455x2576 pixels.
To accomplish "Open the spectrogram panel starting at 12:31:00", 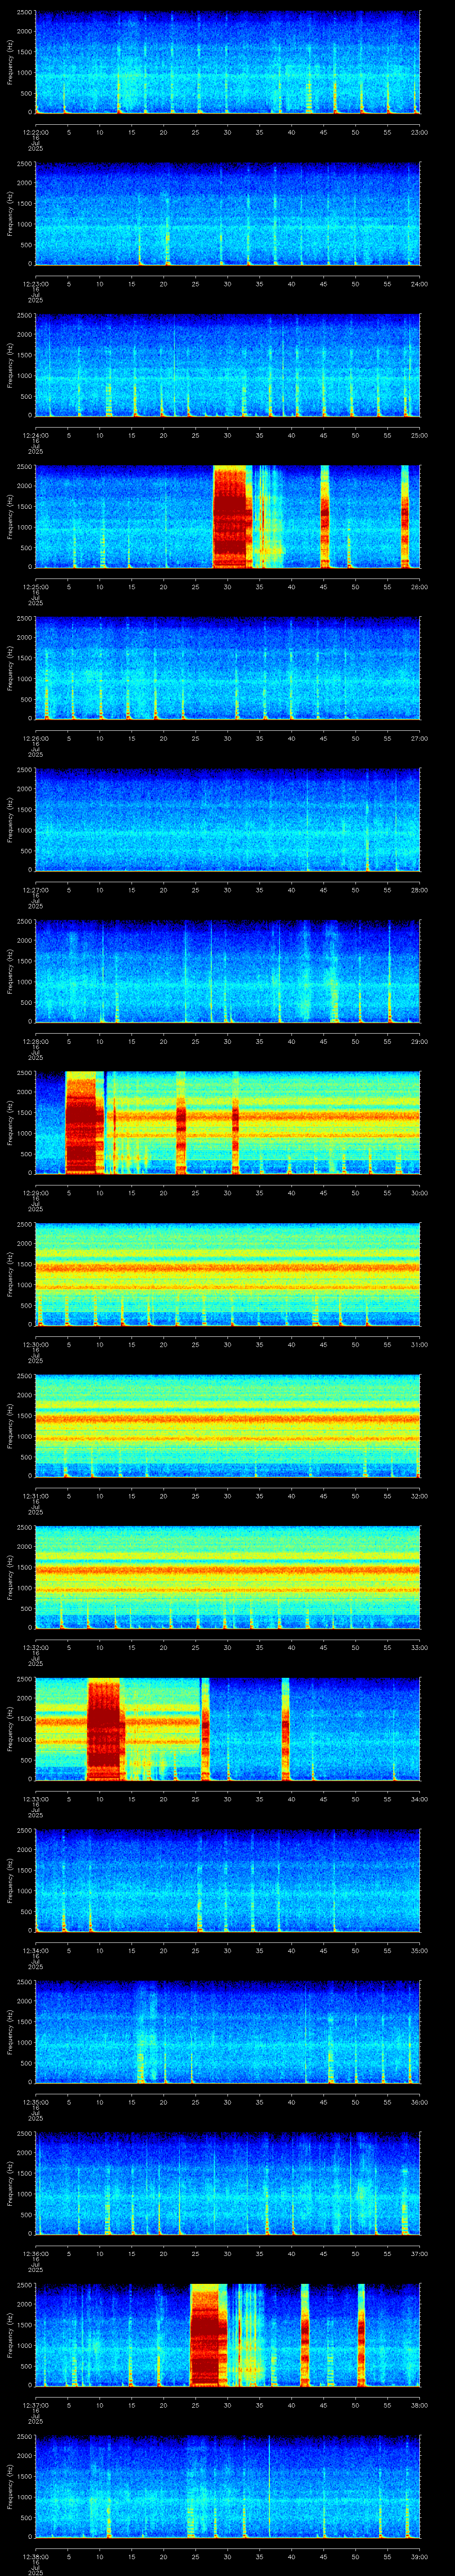I will tap(227, 1426).
